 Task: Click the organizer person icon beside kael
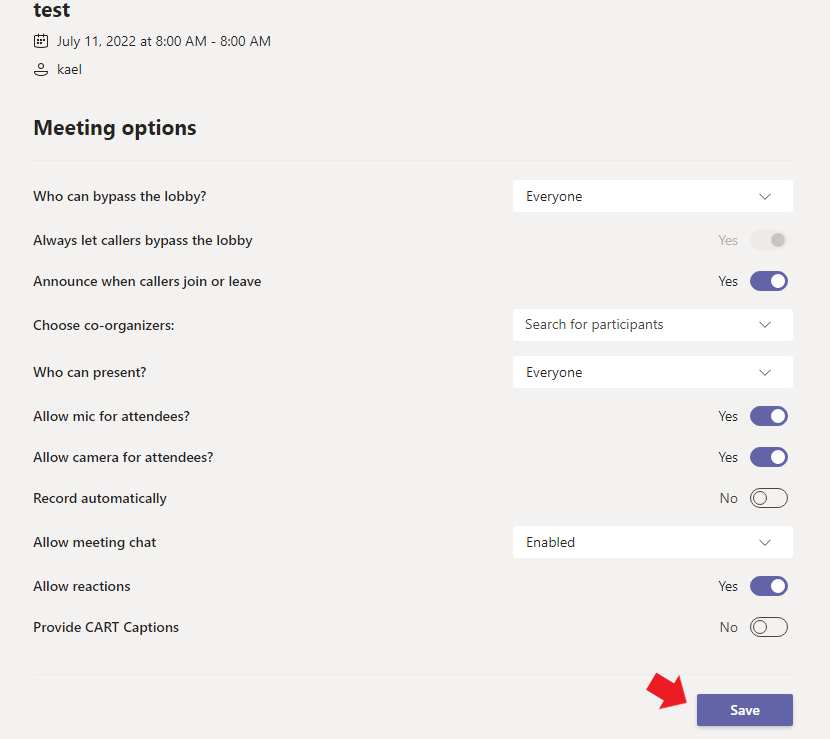pyautogui.click(x=40, y=69)
